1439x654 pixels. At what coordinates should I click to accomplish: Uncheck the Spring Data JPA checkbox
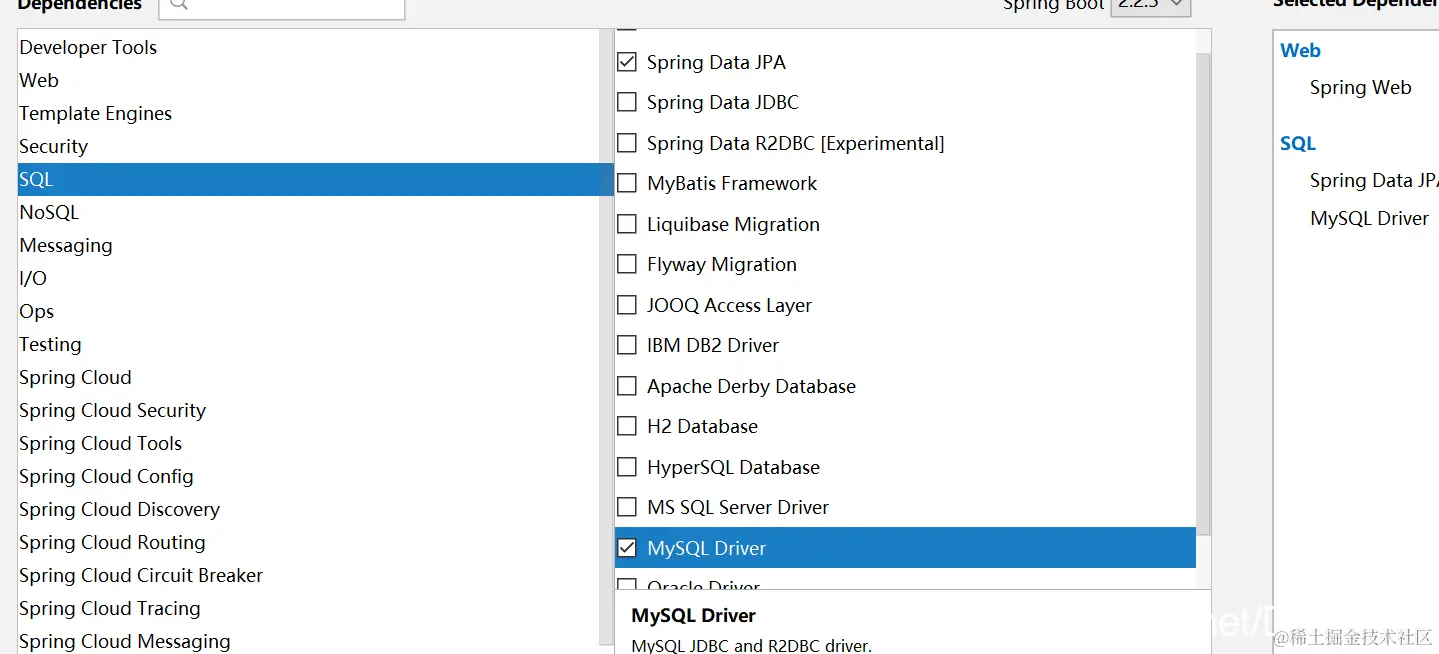pos(627,62)
